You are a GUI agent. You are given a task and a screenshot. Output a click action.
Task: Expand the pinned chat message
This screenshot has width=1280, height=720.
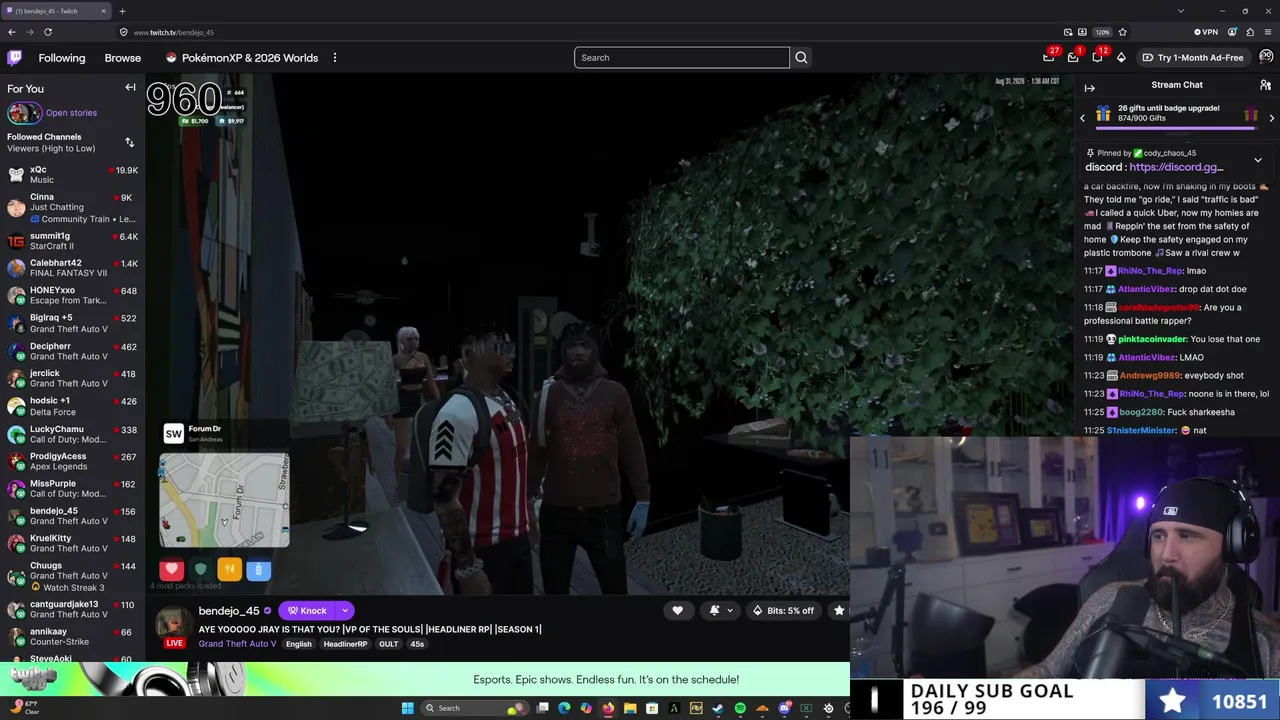(x=1258, y=160)
